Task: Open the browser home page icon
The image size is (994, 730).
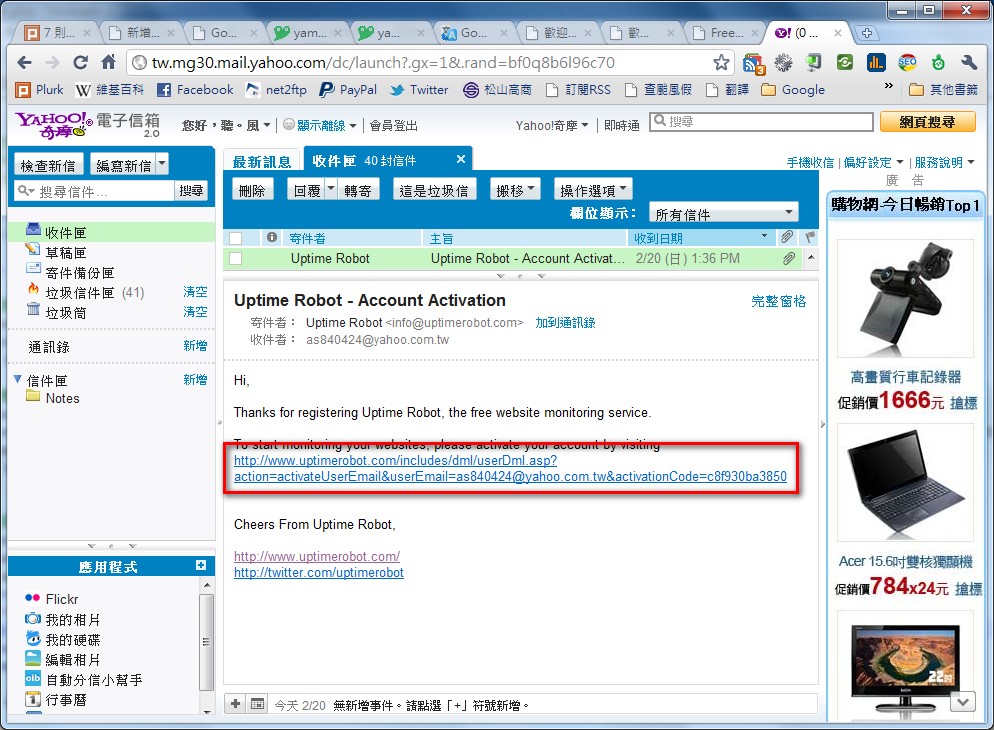Action: (109, 62)
